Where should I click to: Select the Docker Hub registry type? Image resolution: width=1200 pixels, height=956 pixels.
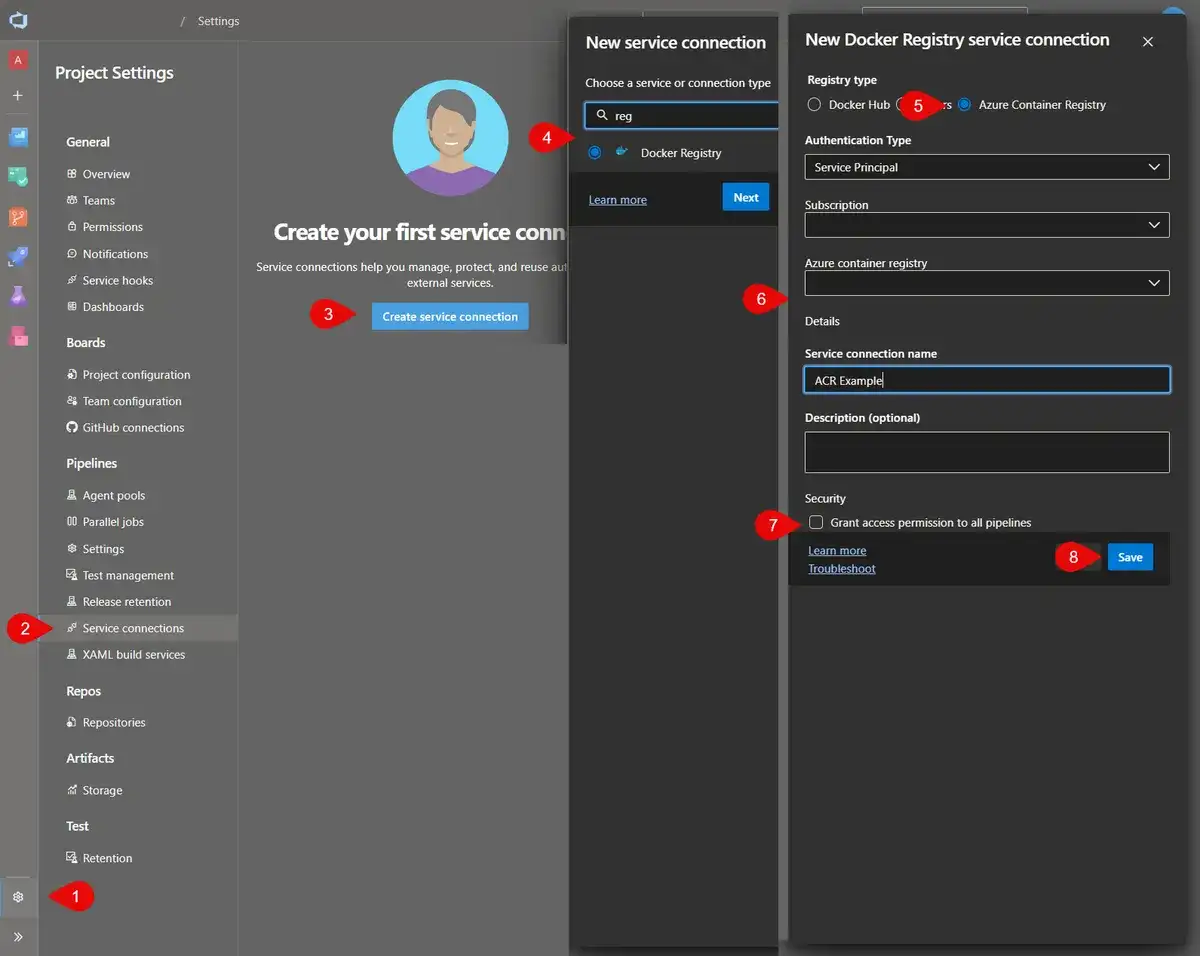815,104
